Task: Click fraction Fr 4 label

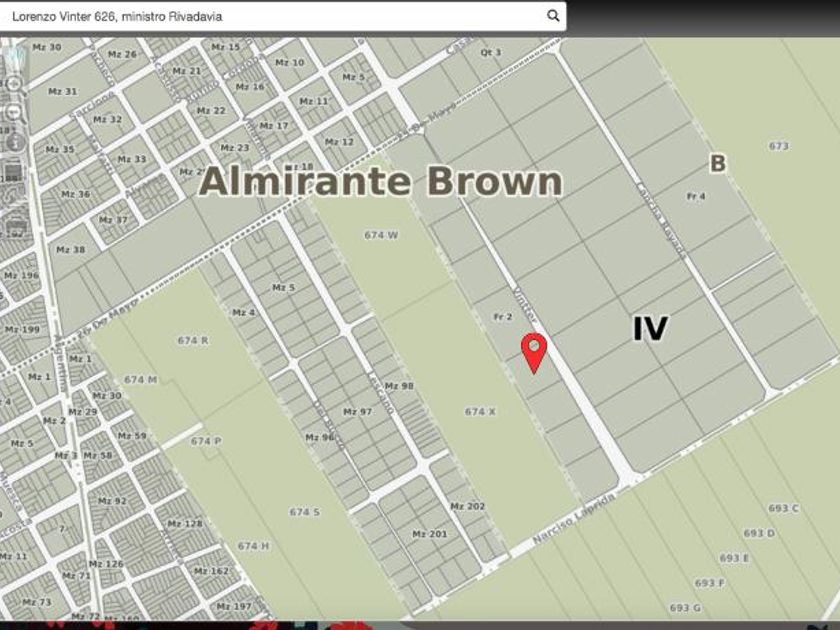Action: [696, 196]
